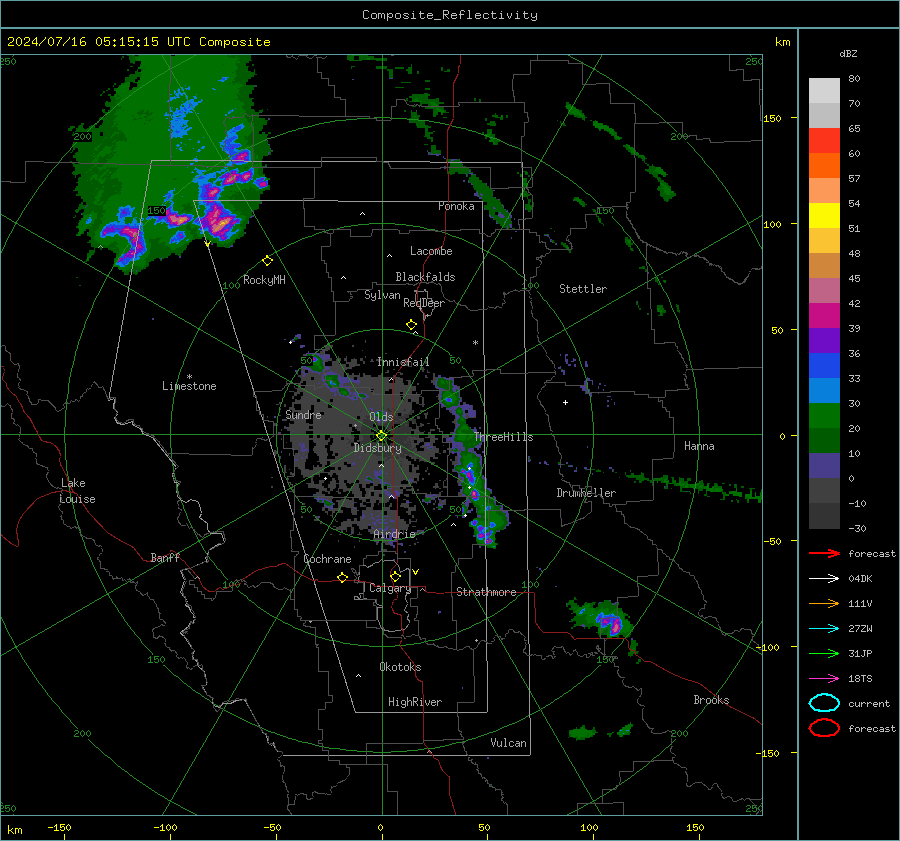Click the Strathmore map label

(487, 592)
